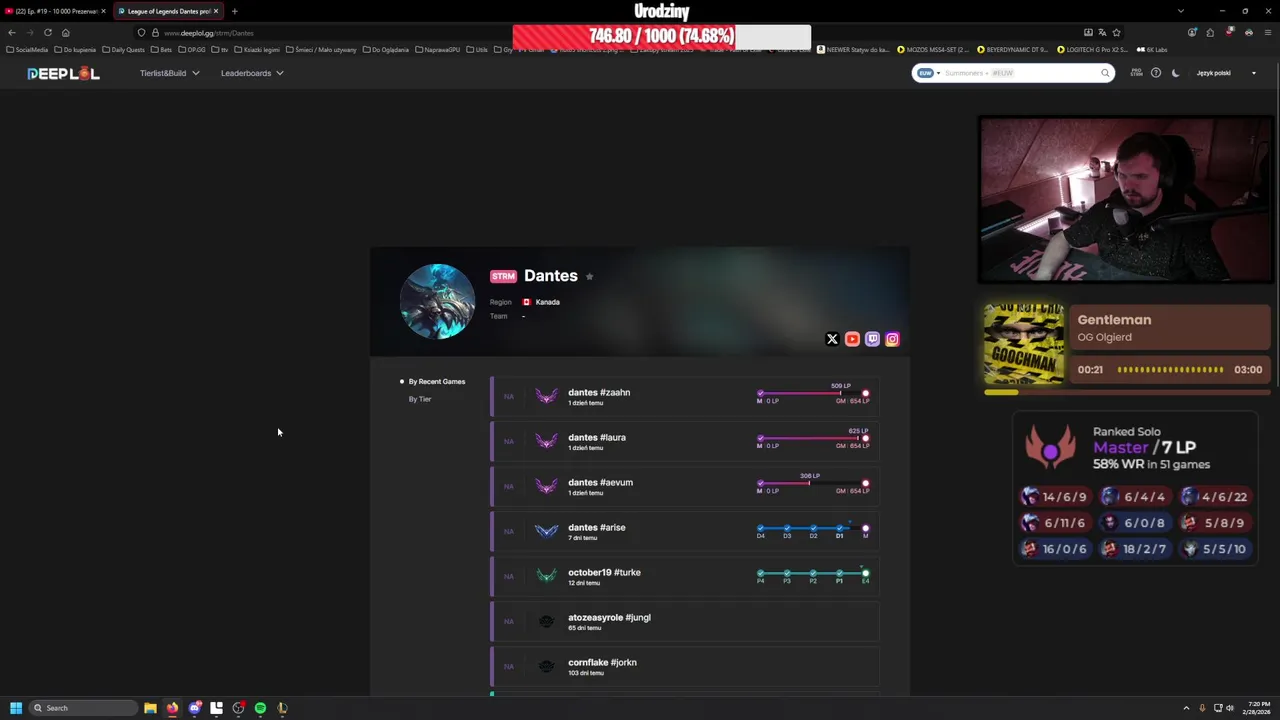Image resolution: width=1280 pixels, height=720 pixels.
Task: Expand the Tierlist&Build dropdown
Action: pyautogui.click(x=169, y=73)
